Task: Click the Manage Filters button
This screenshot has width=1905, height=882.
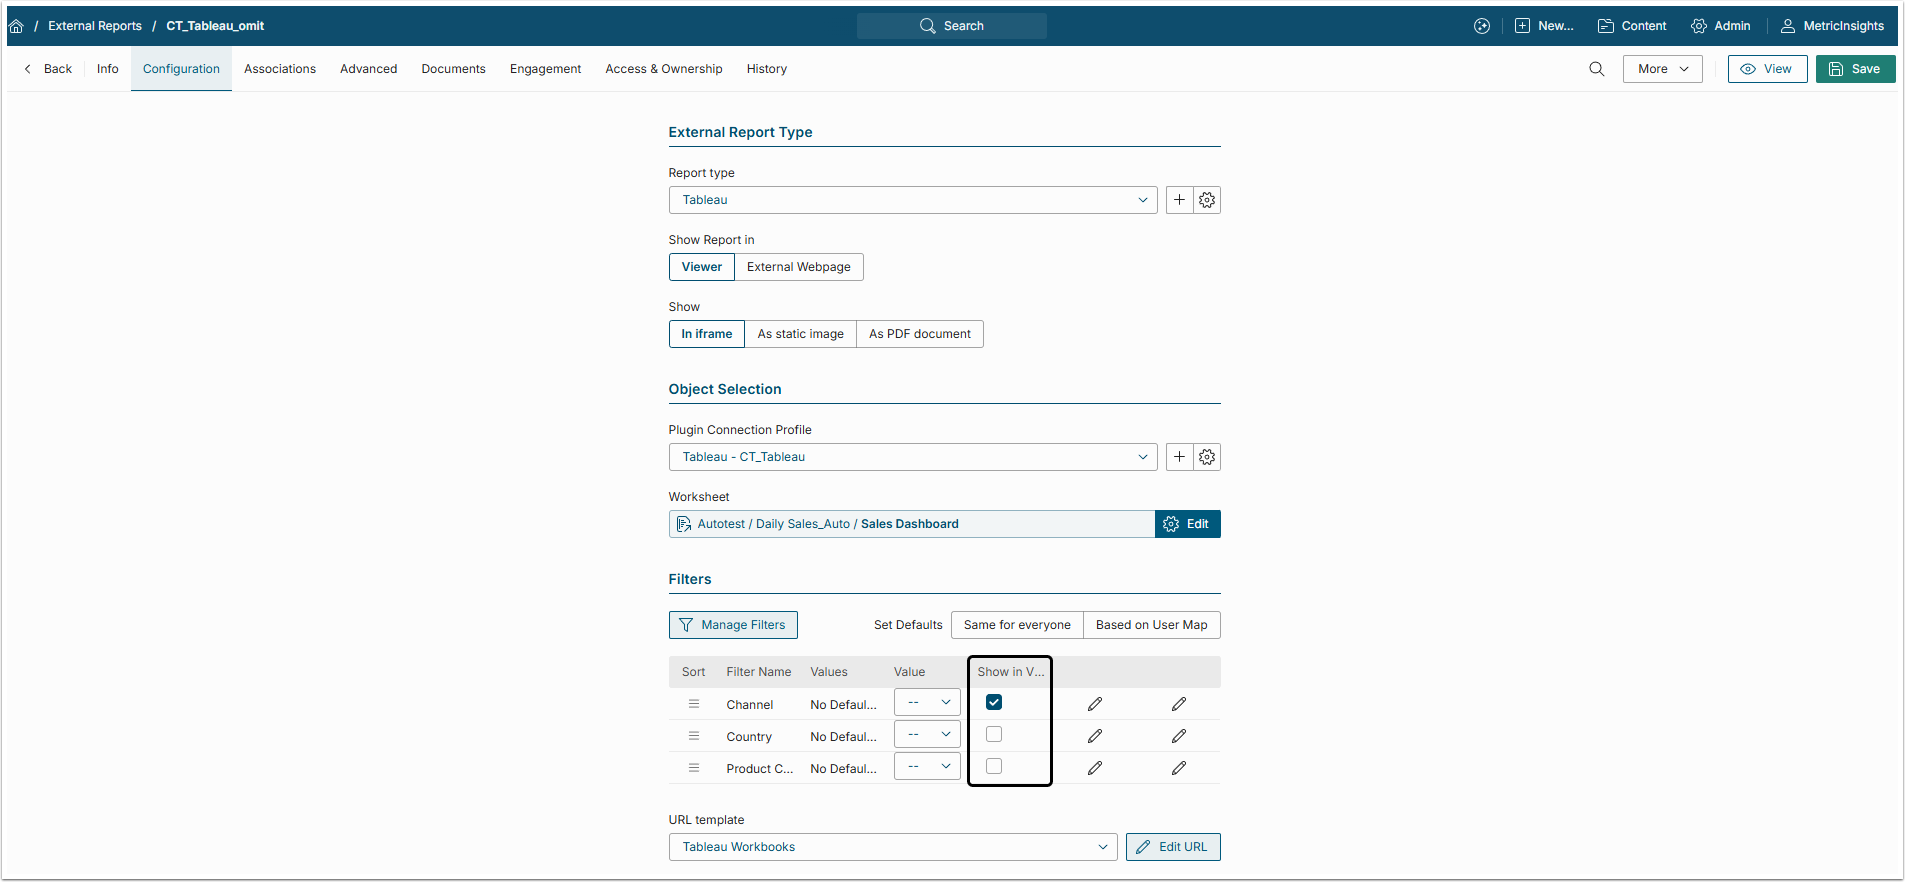Action: [733, 625]
